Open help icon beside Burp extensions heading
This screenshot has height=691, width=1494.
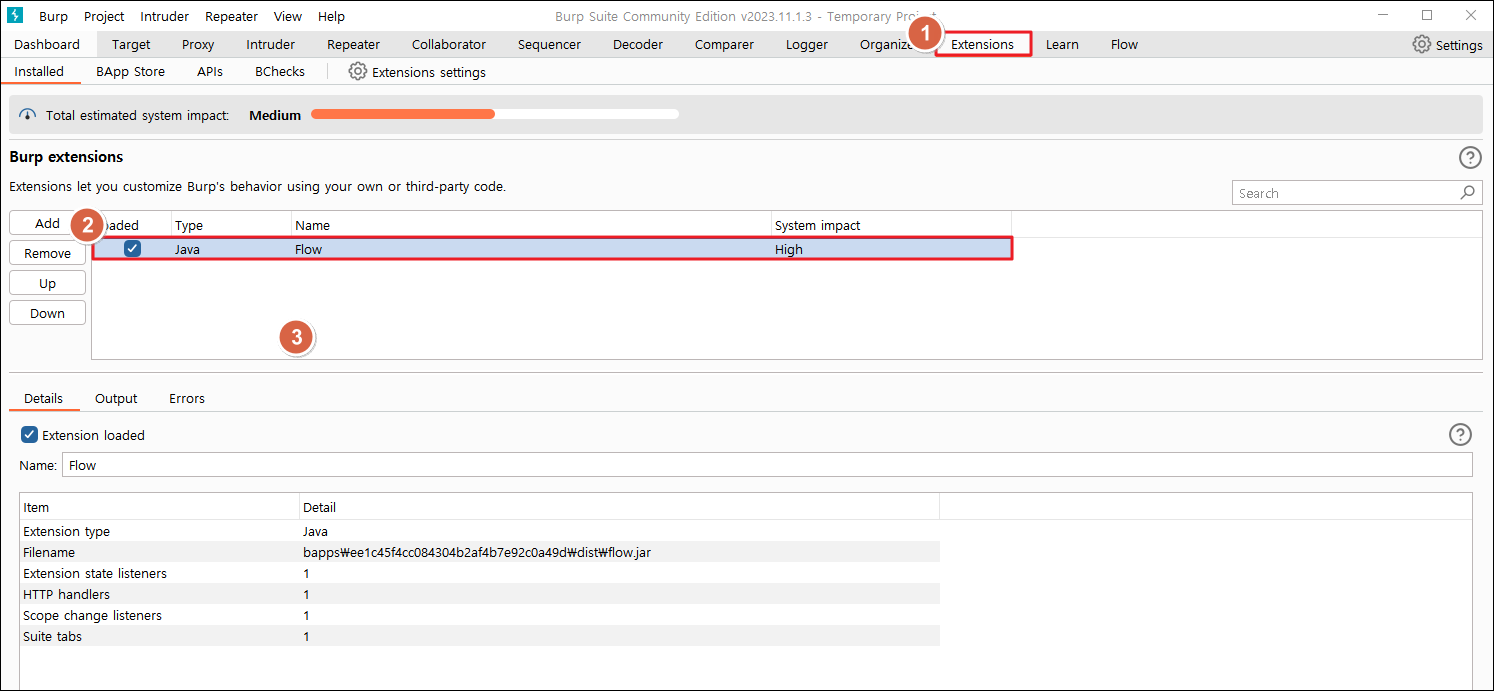tap(1469, 157)
